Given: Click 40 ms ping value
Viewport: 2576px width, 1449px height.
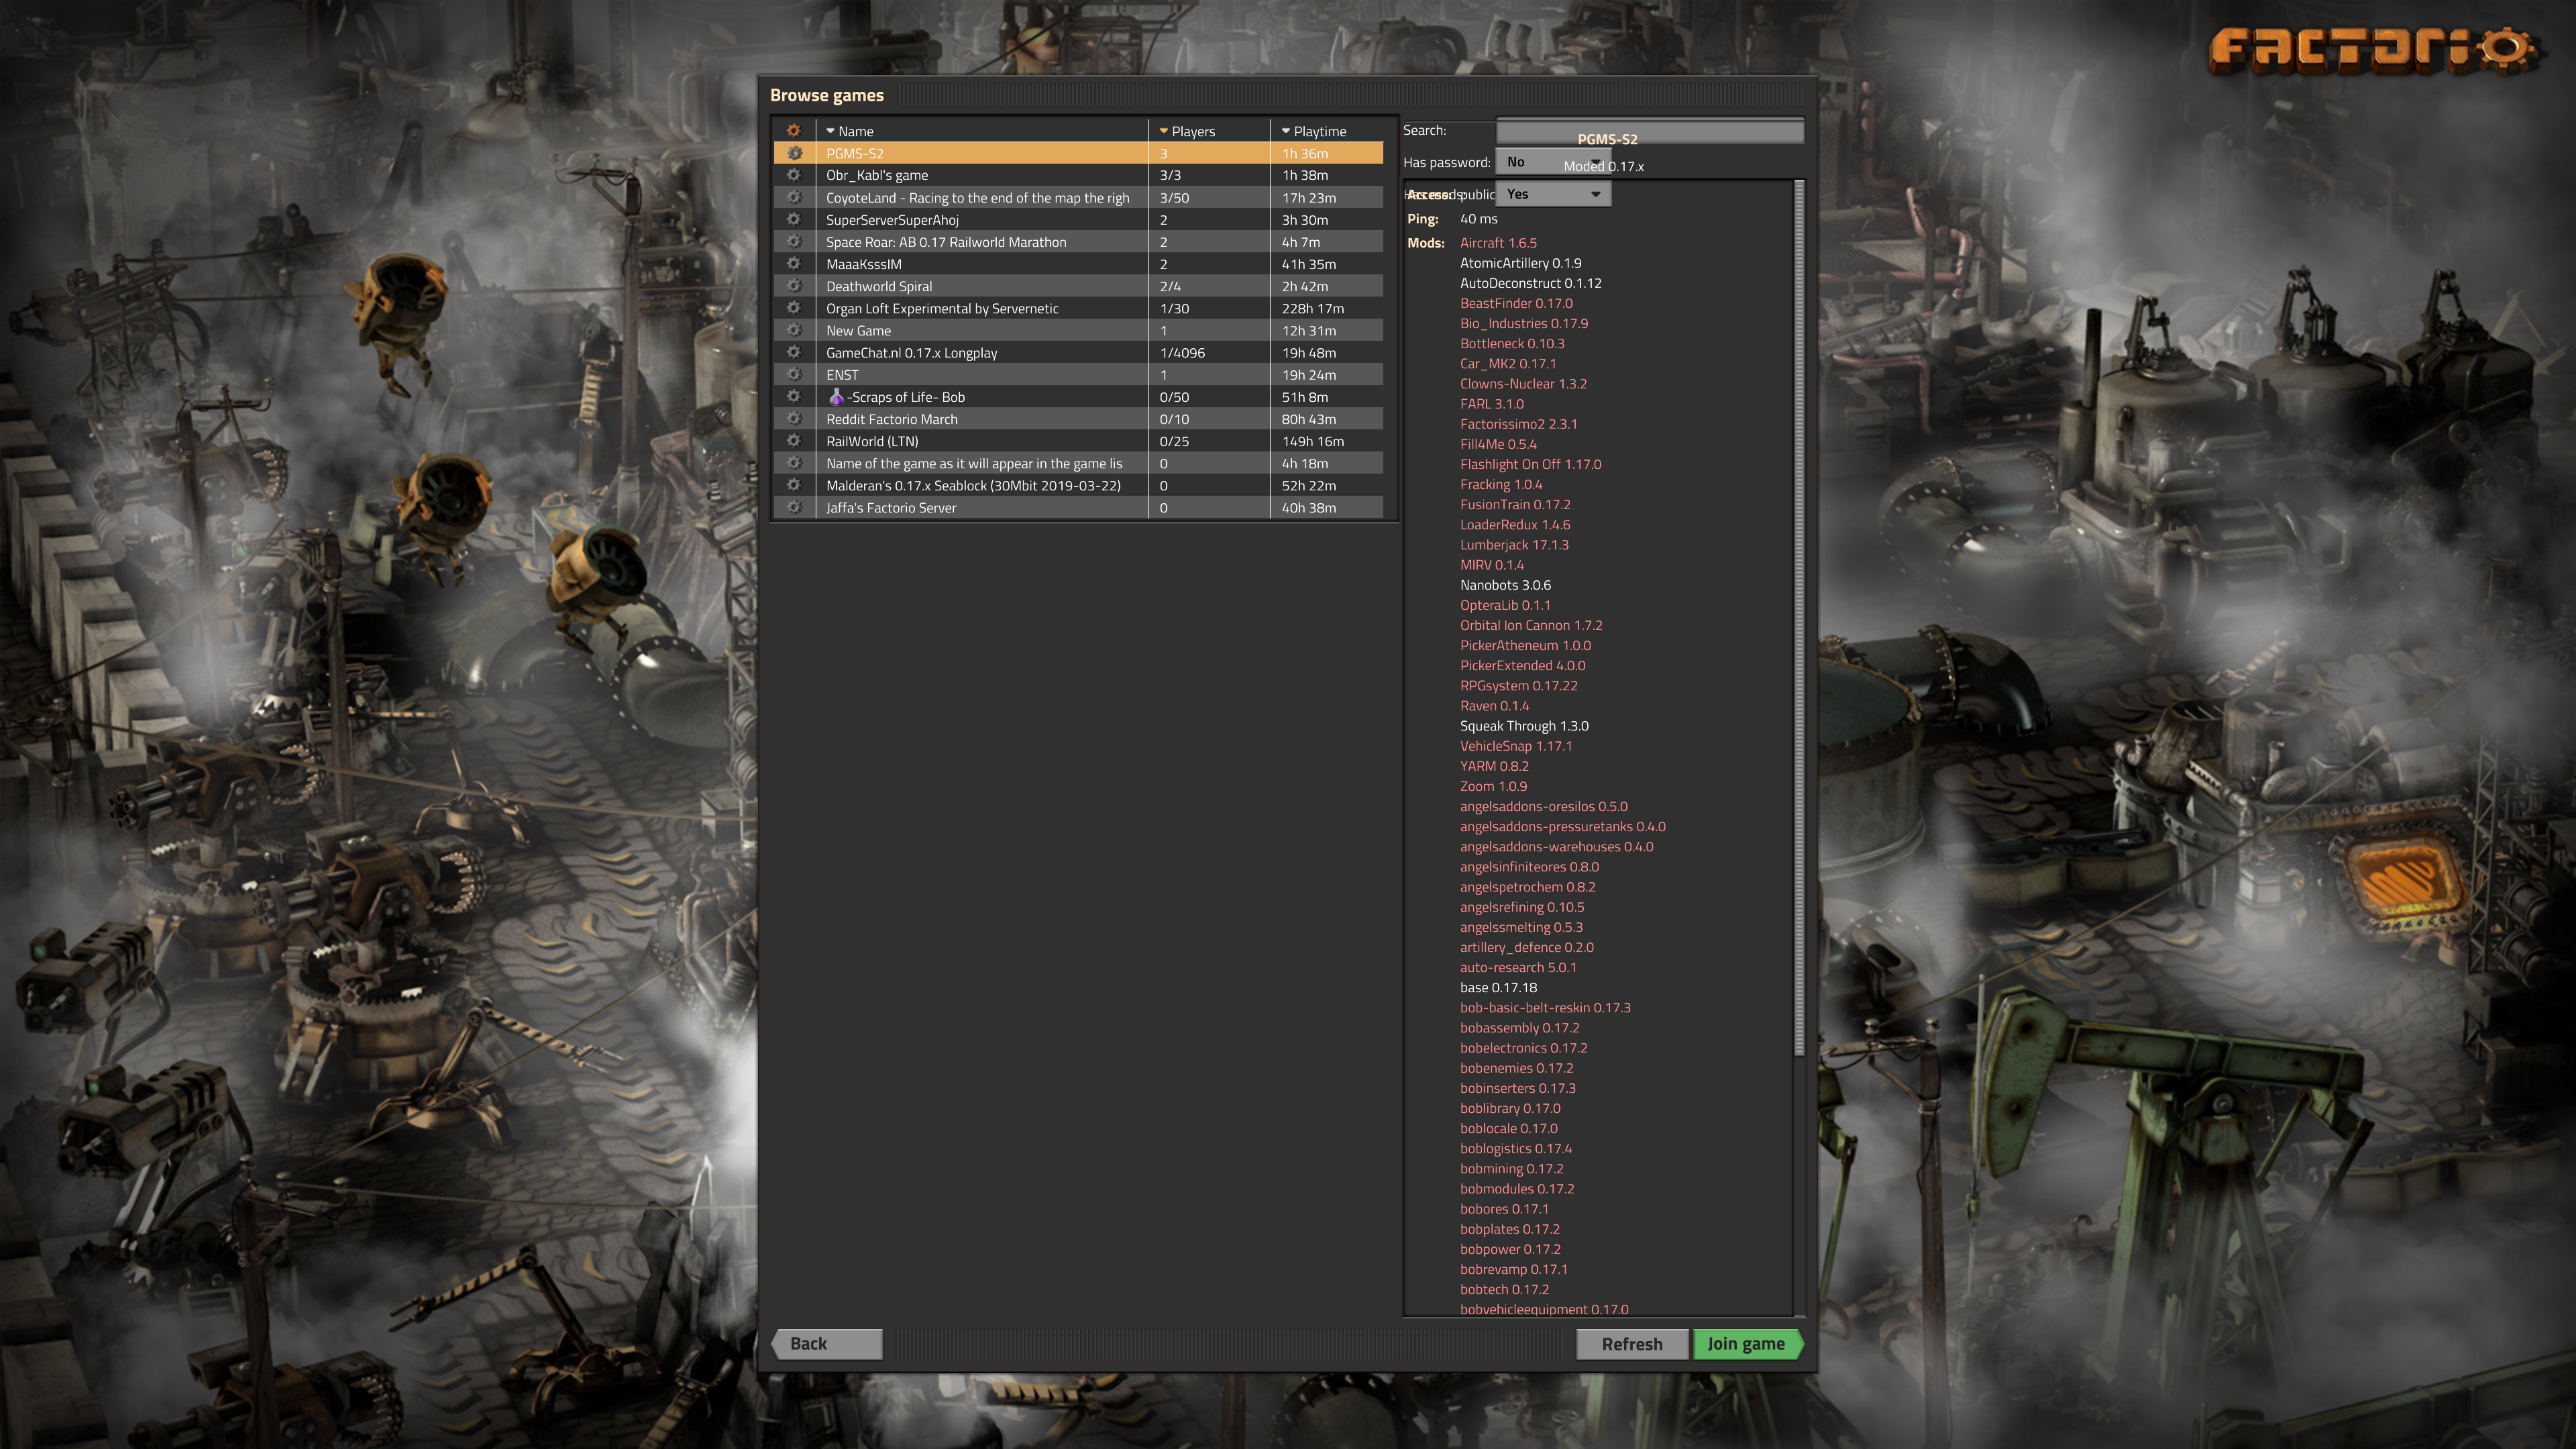Looking at the screenshot, I should coord(1478,218).
